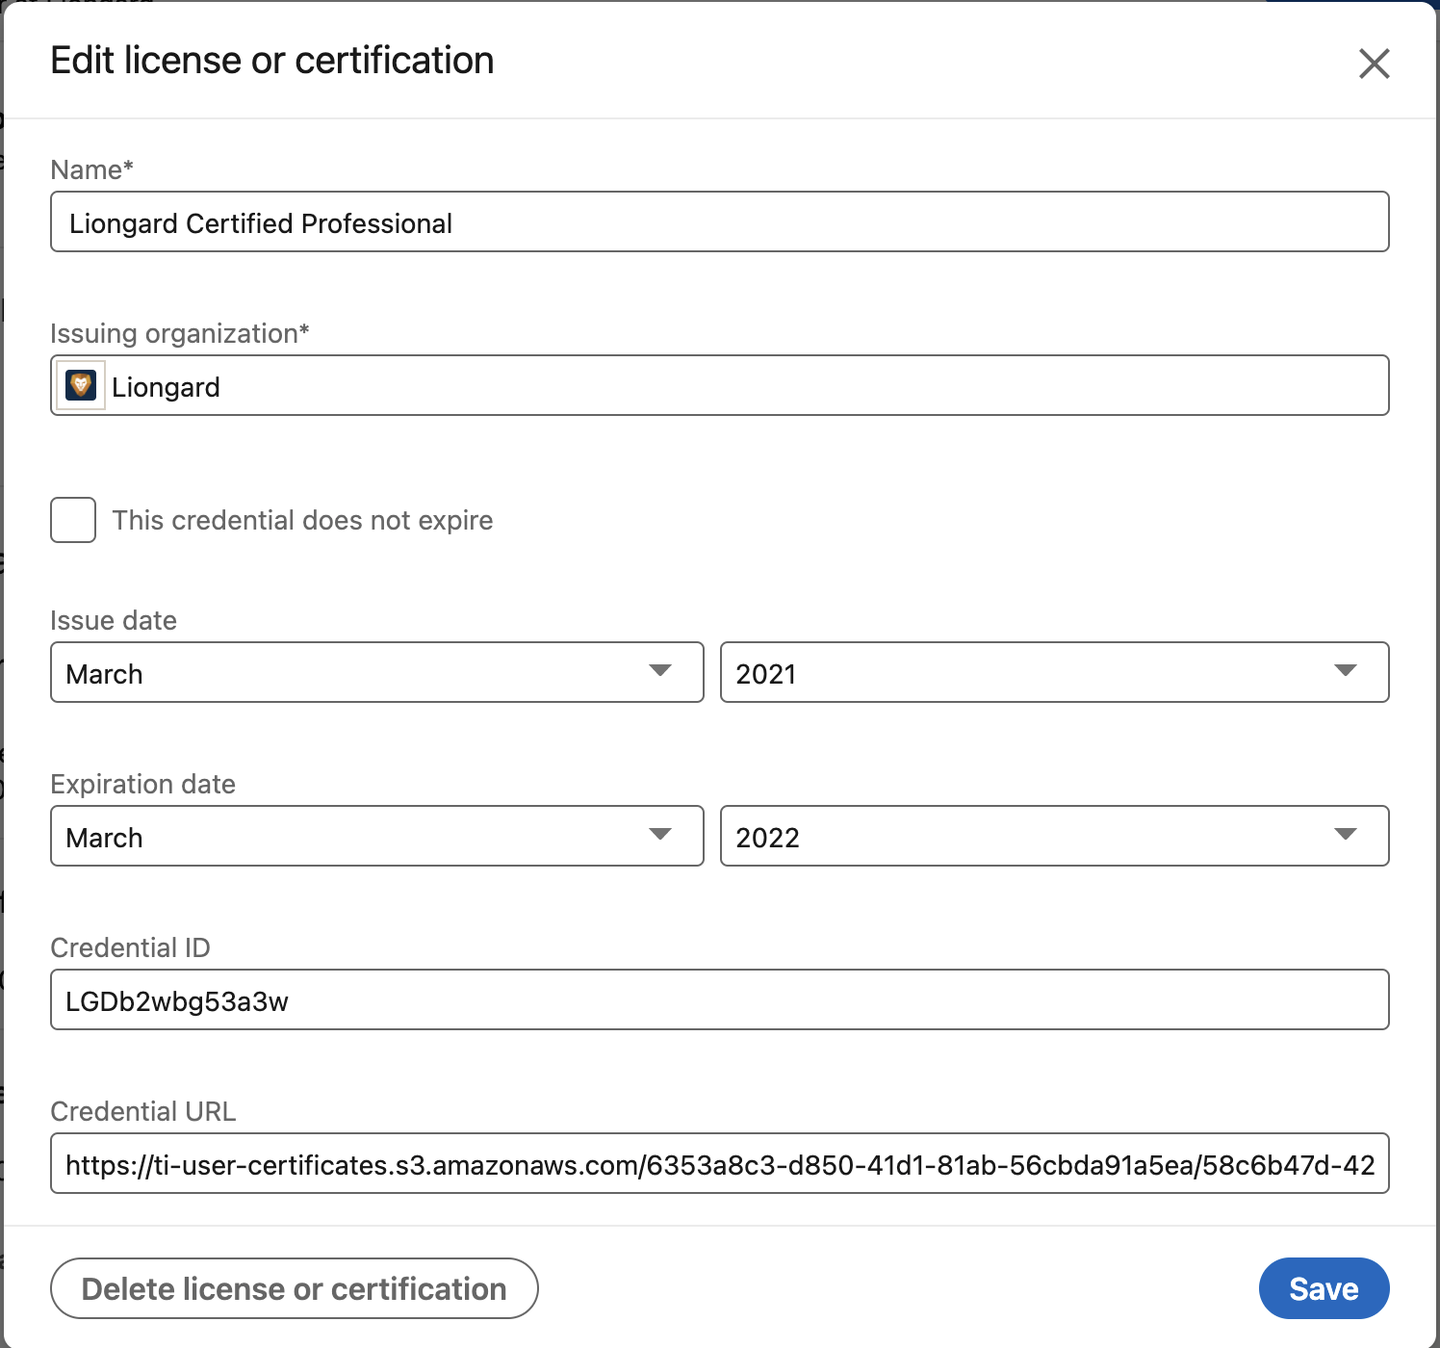
Task: Focus the Issuing organization input field
Action: [720, 385]
